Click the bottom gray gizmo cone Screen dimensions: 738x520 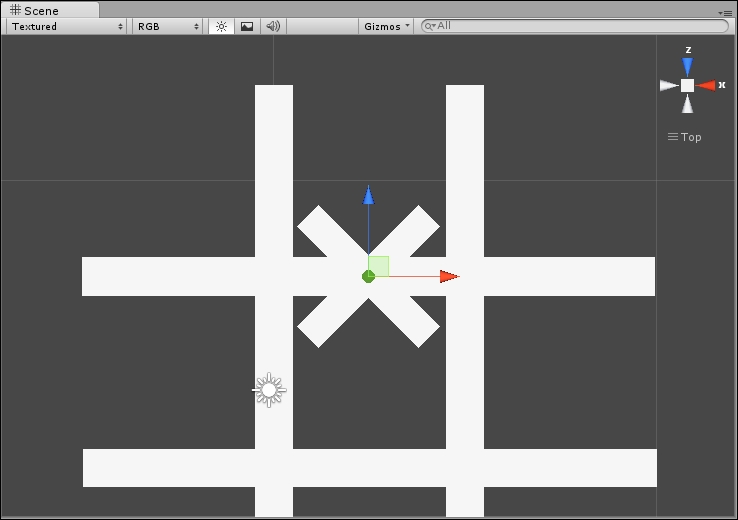(688, 104)
